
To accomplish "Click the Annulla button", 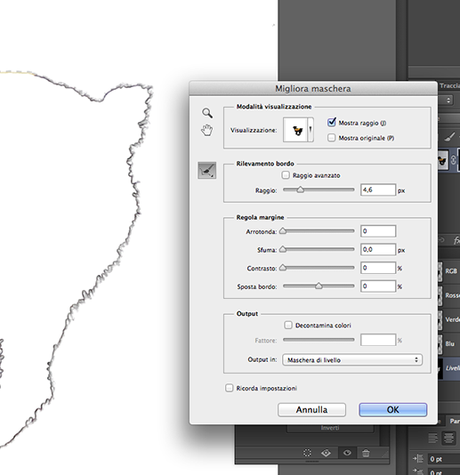I will [312, 410].
